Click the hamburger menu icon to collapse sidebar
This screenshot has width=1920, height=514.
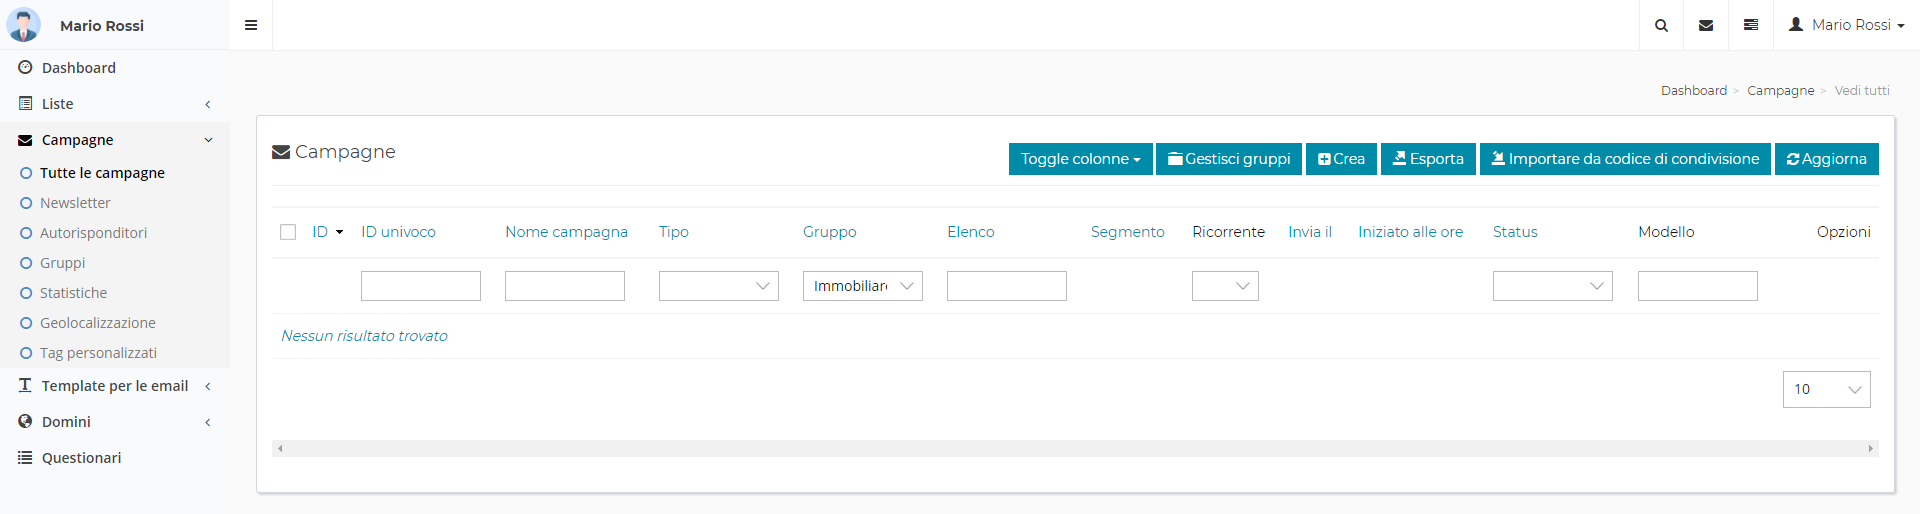[251, 25]
